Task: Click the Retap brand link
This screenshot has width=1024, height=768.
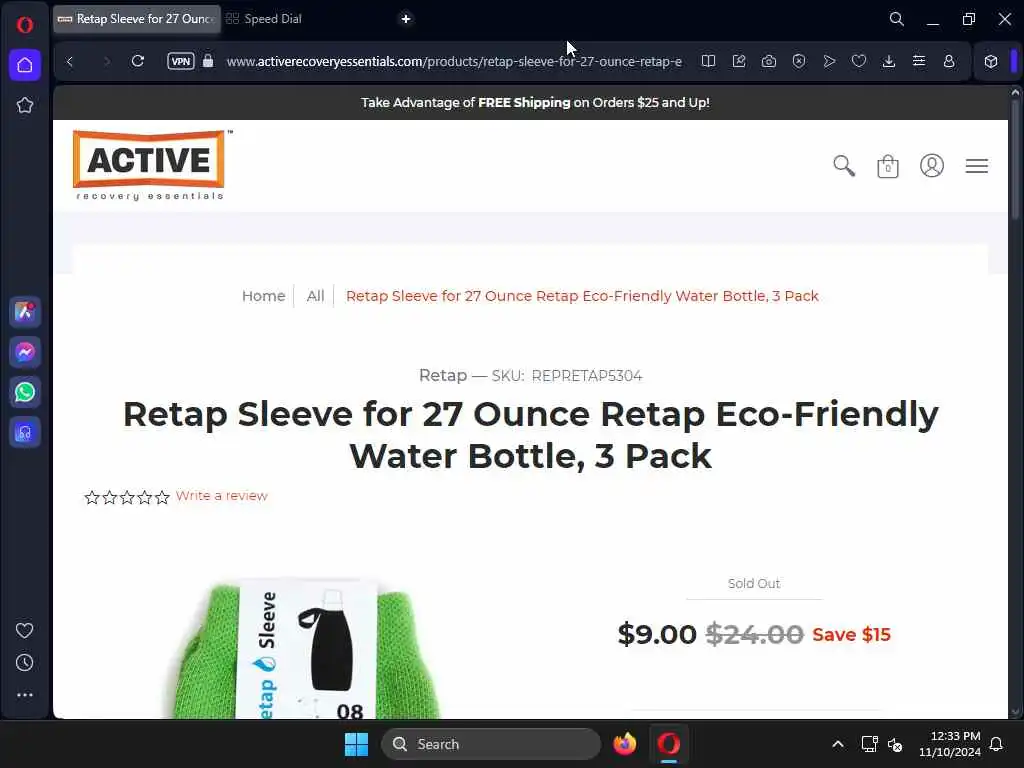Action: [x=443, y=376]
